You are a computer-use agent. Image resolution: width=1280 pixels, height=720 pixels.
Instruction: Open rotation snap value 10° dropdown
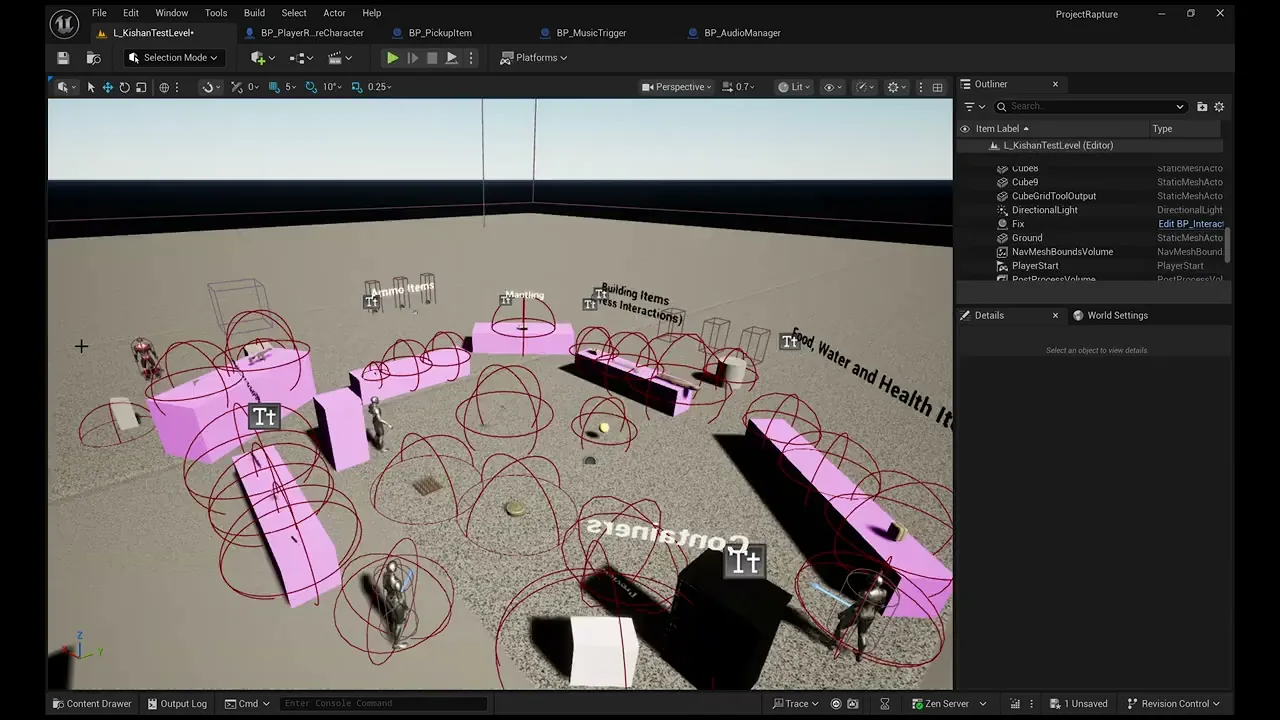pos(333,87)
